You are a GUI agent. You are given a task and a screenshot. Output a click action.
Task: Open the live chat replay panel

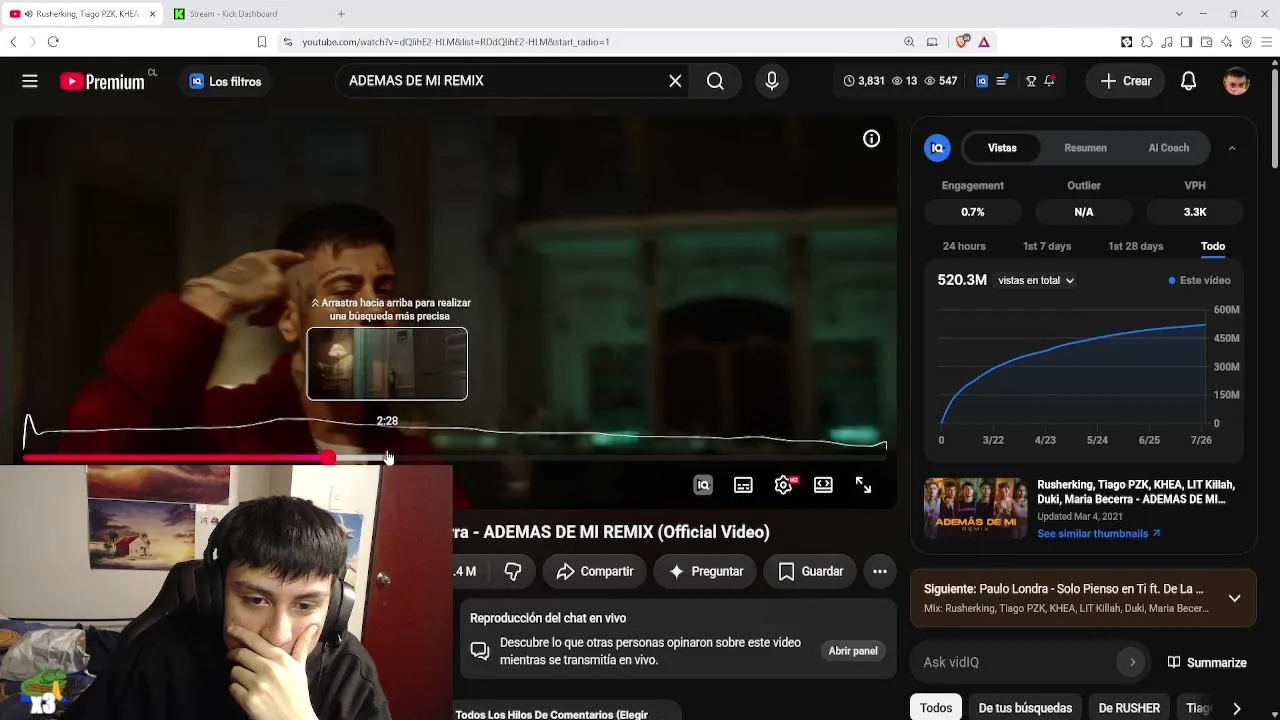coord(853,651)
